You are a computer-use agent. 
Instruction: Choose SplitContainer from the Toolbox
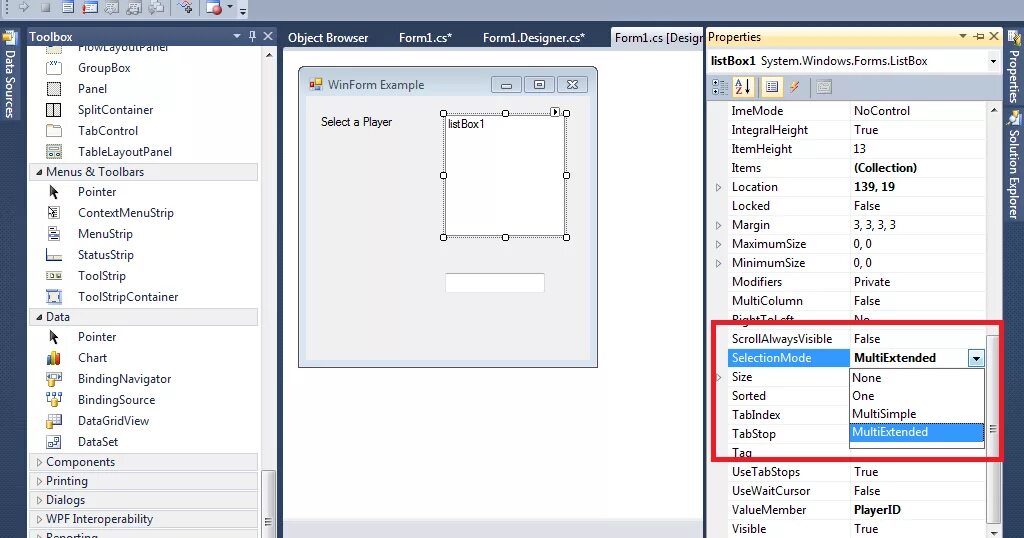pyautogui.click(x=116, y=110)
